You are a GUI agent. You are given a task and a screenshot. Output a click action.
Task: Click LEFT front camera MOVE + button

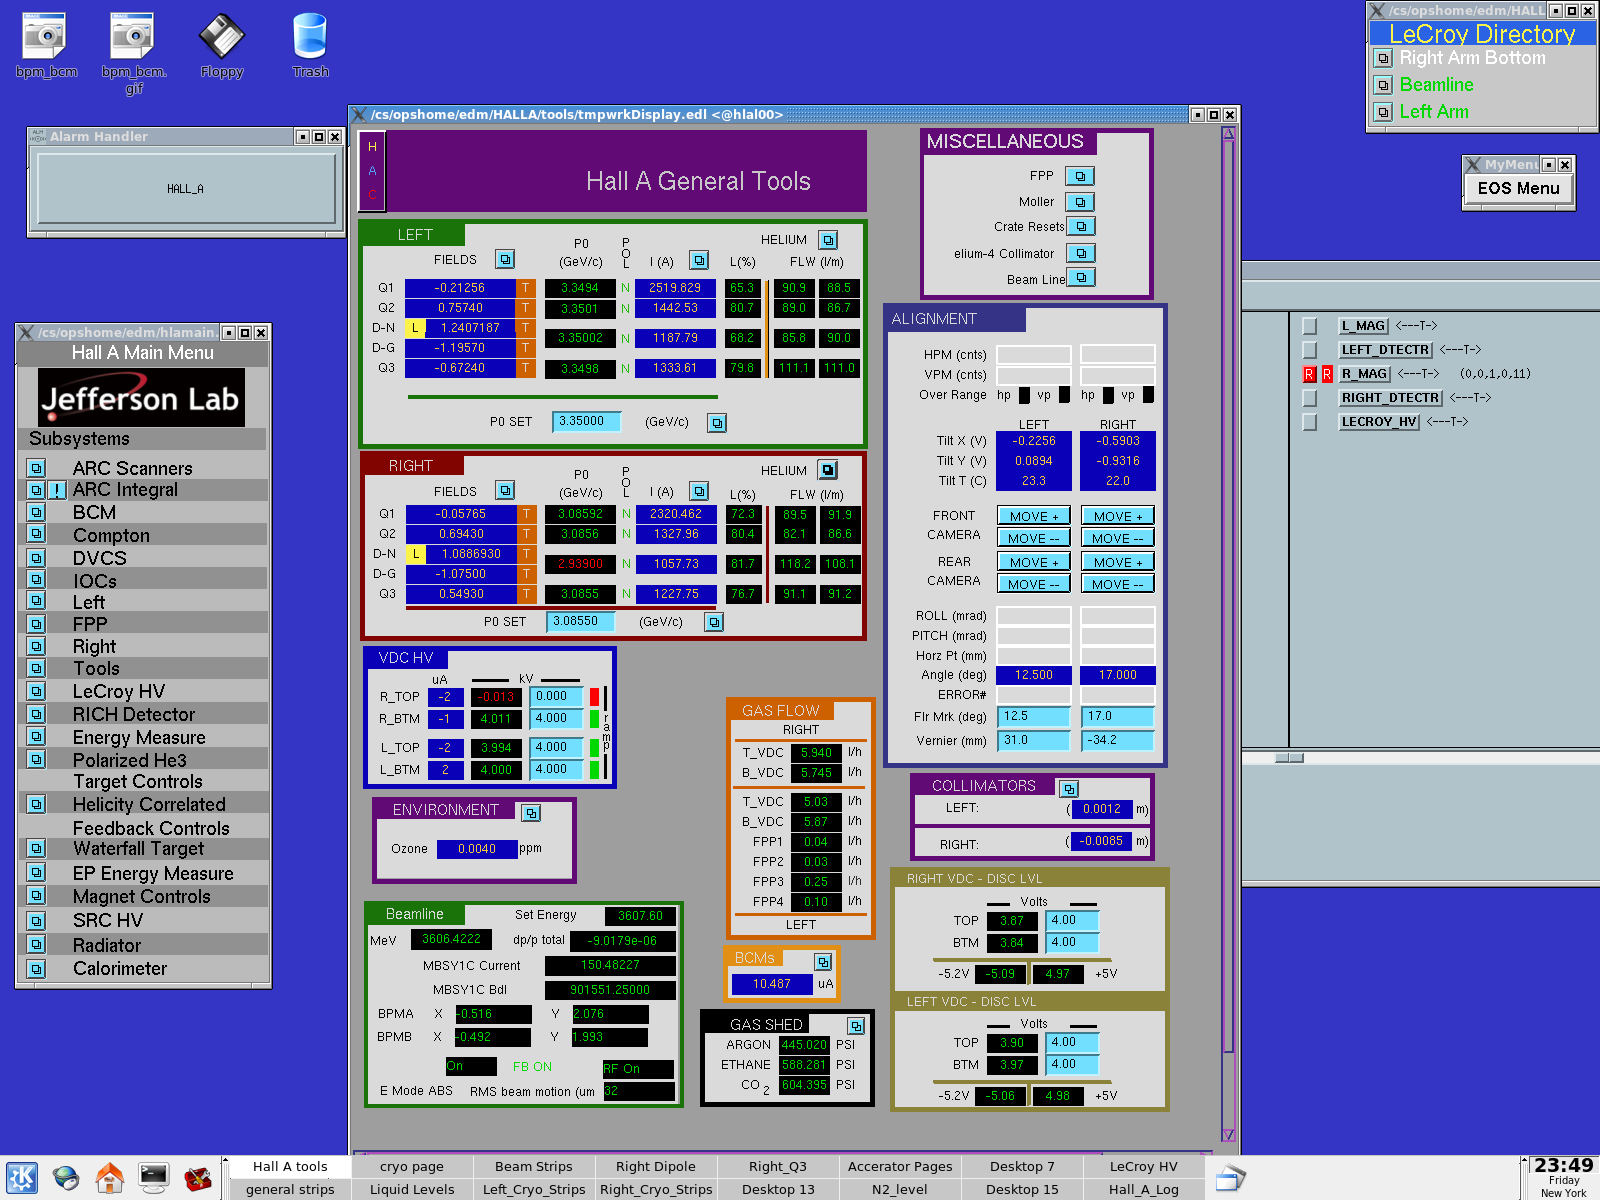1034,516
